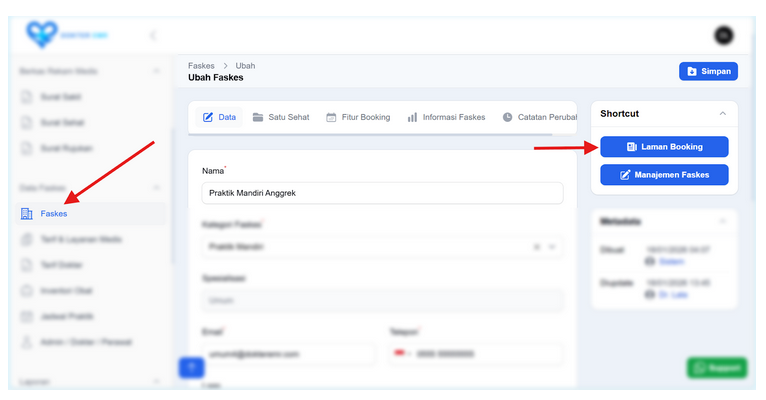Open Surat Sakit in the sidebar

90,97
